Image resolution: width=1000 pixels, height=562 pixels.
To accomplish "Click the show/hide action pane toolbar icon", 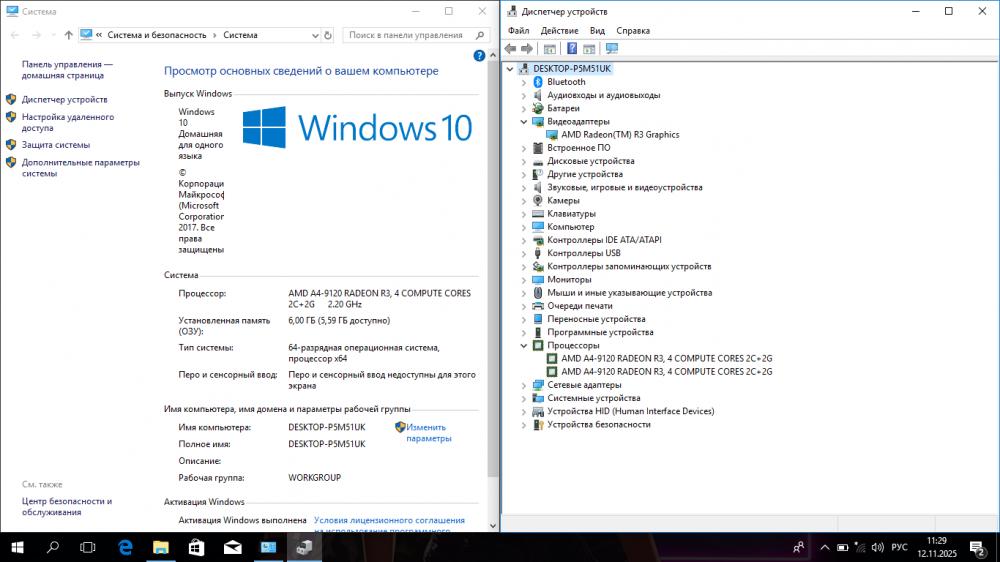I will click(589, 48).
